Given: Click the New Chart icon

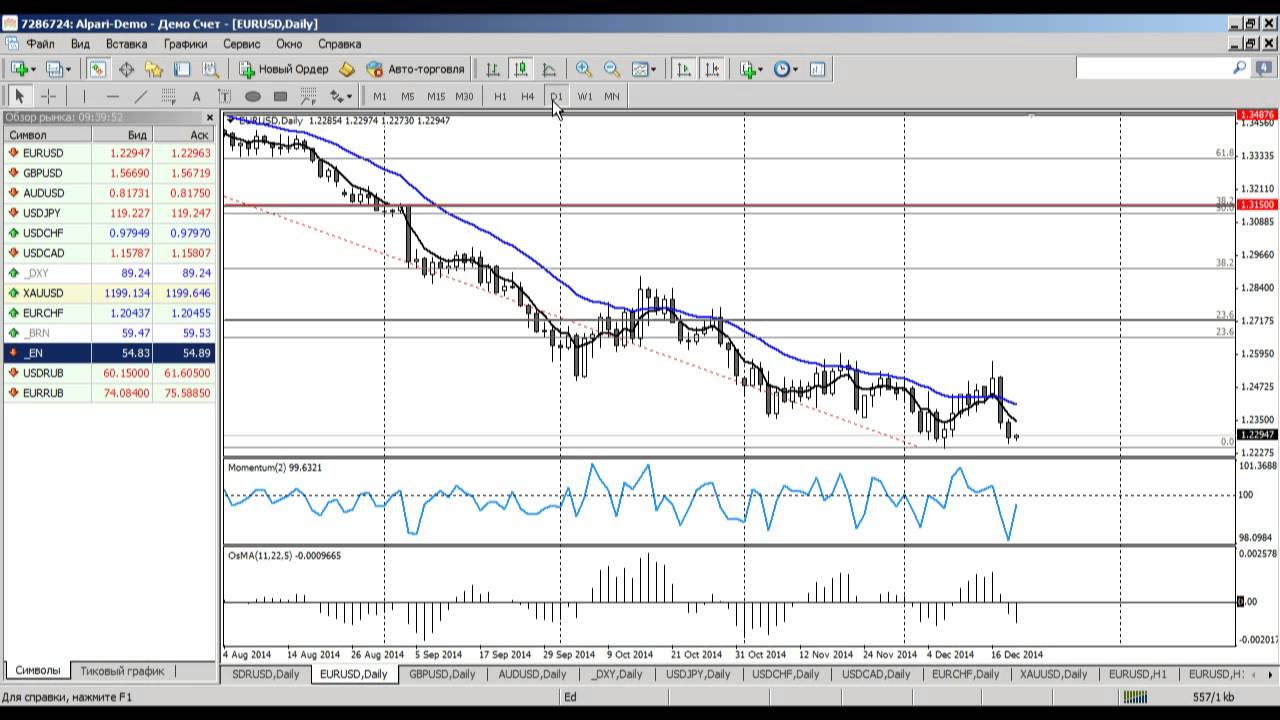Looking at the screenshot, I should coord(19,69).
